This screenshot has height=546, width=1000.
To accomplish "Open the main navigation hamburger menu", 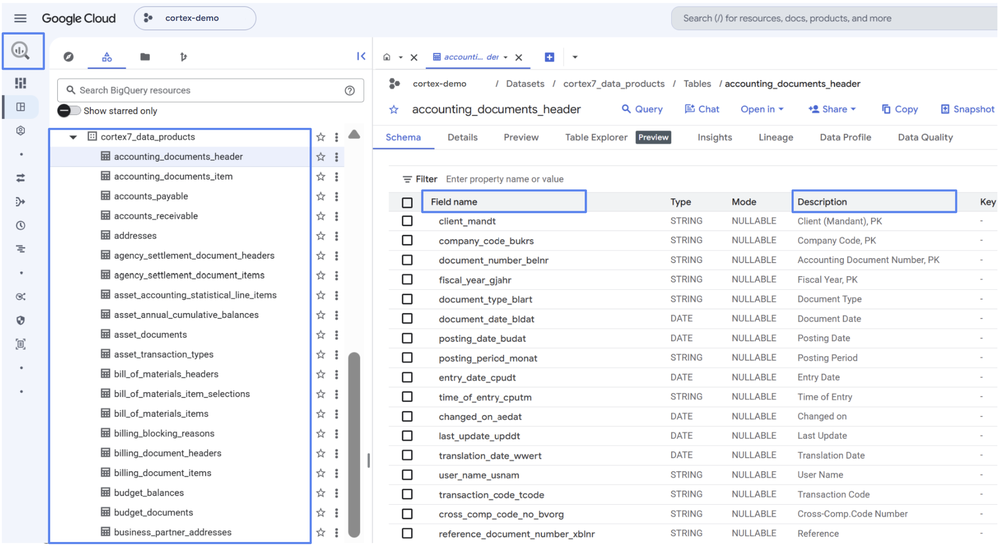I will click(x=20, y=18).
